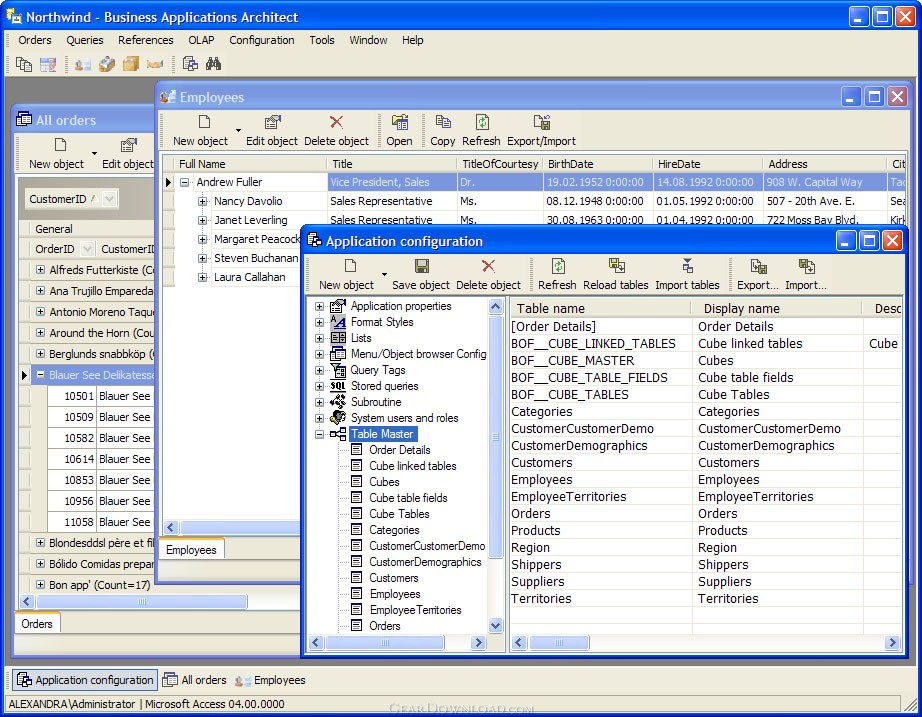922x717 pixels.
Task: Click New object in Employees window toolbar
Action: tap(200, 131)
